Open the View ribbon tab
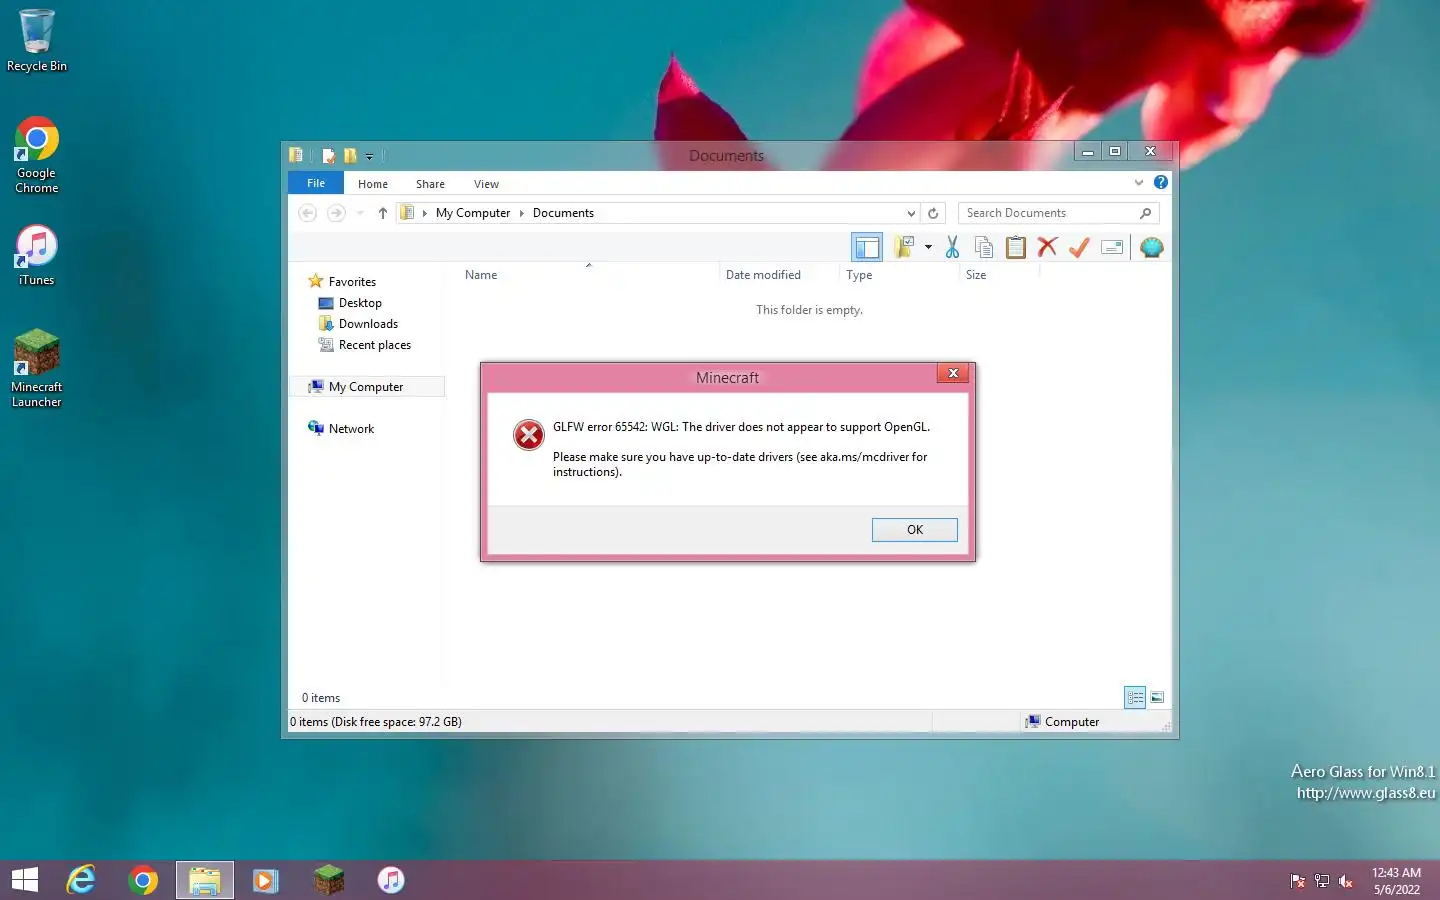The image size is (1440, 900). point(486,184)
